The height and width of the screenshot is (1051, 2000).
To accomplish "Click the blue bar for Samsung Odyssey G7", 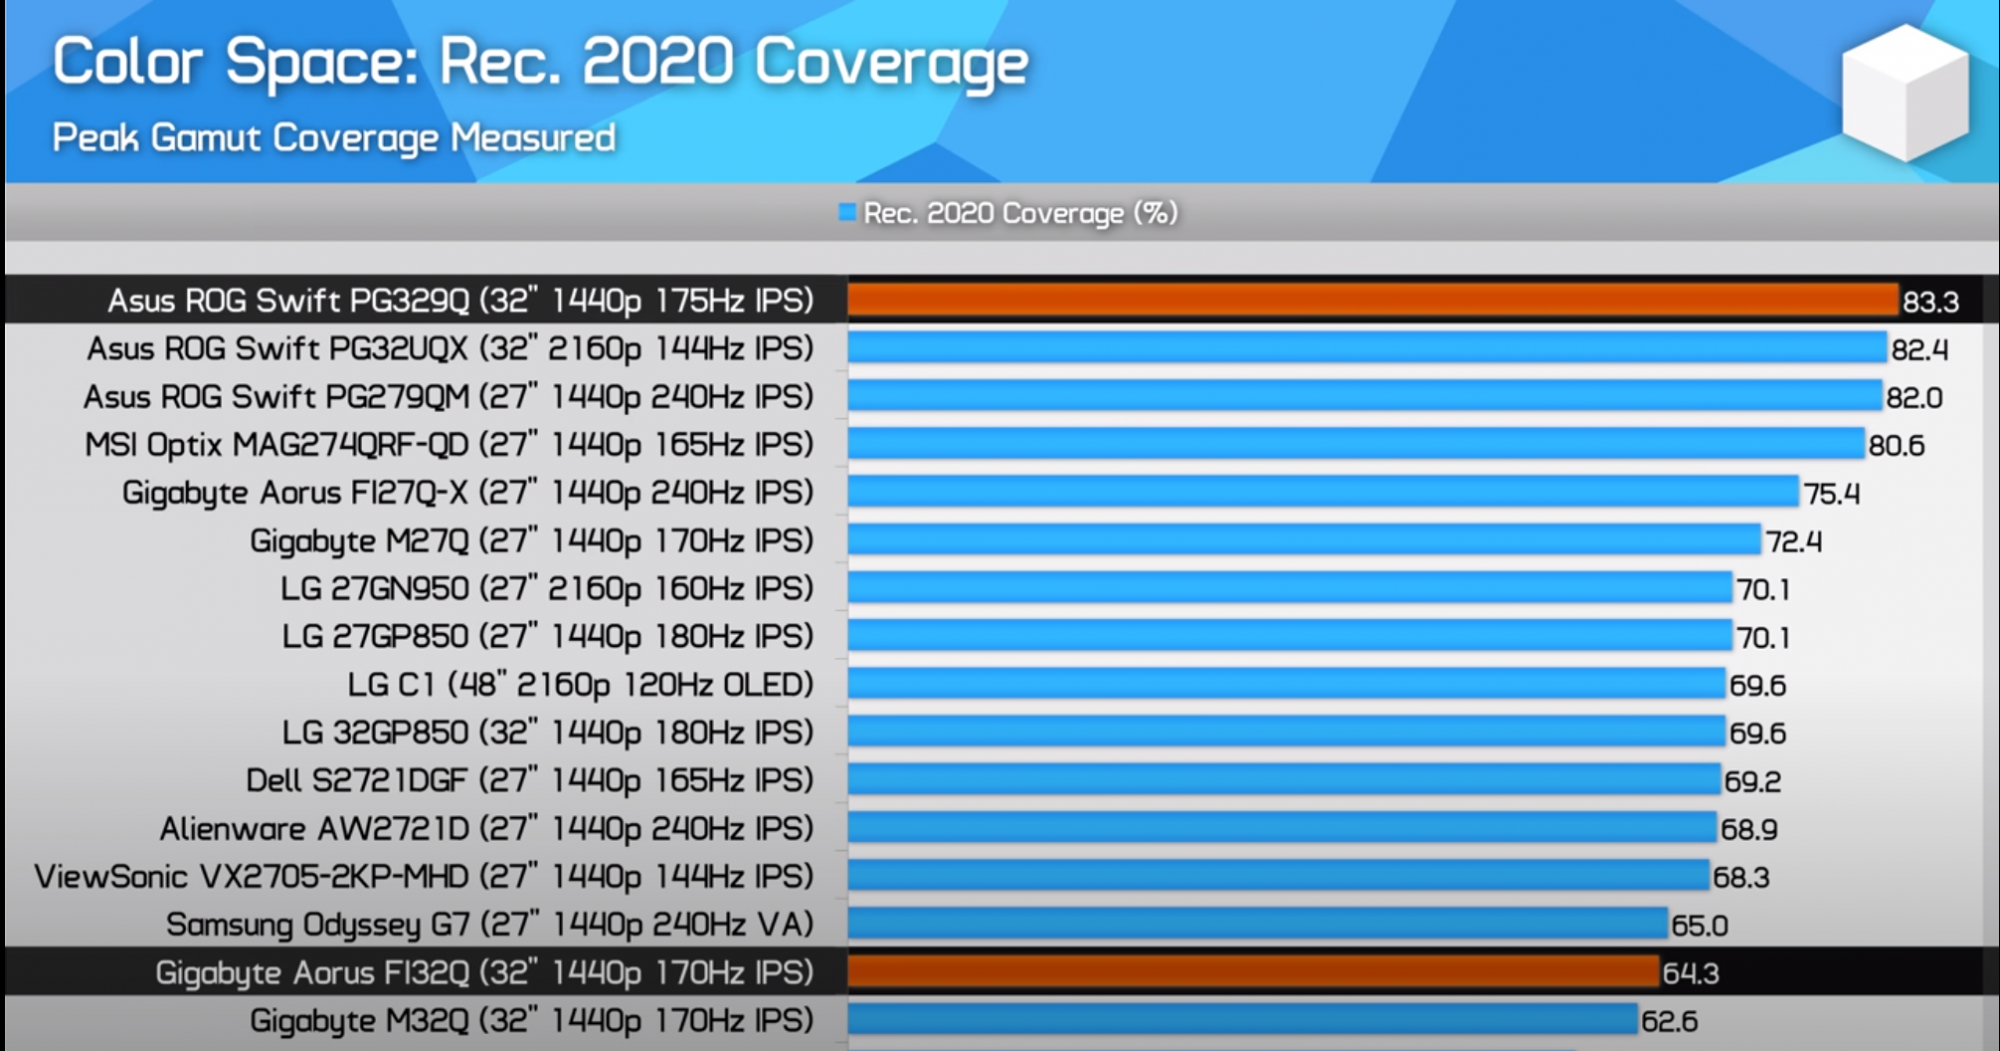I will coord(1258,924).
